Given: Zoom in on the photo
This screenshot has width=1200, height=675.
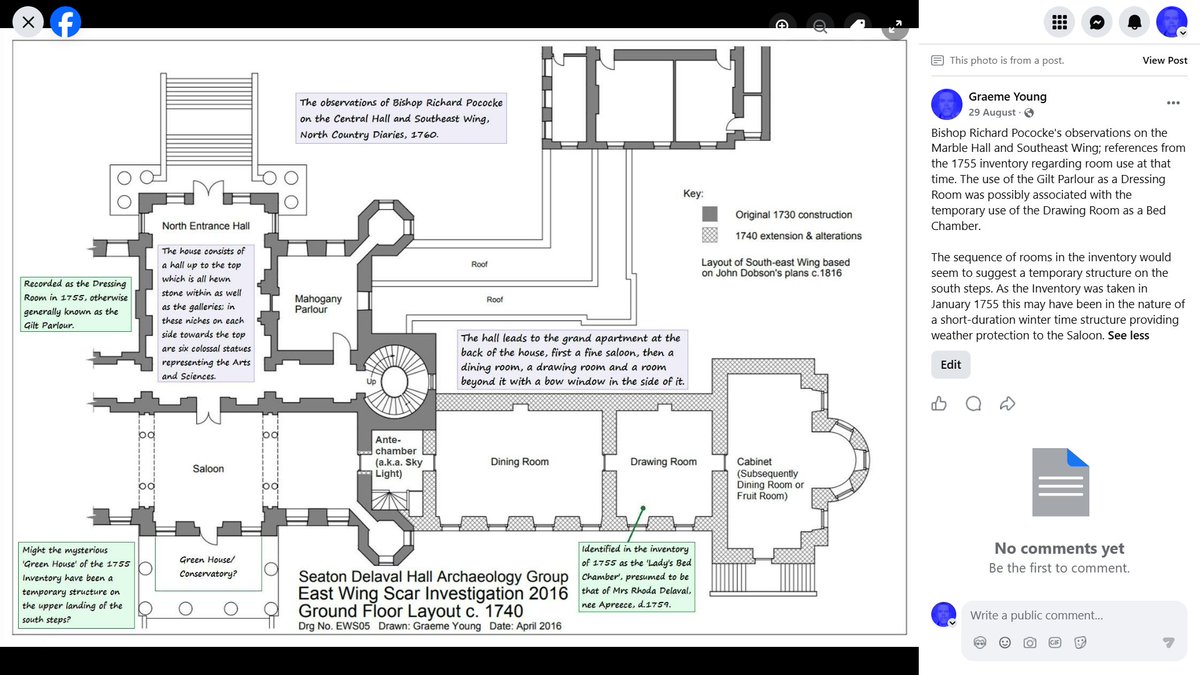Looking at the screenshot, I should click(x=782, y=25).
